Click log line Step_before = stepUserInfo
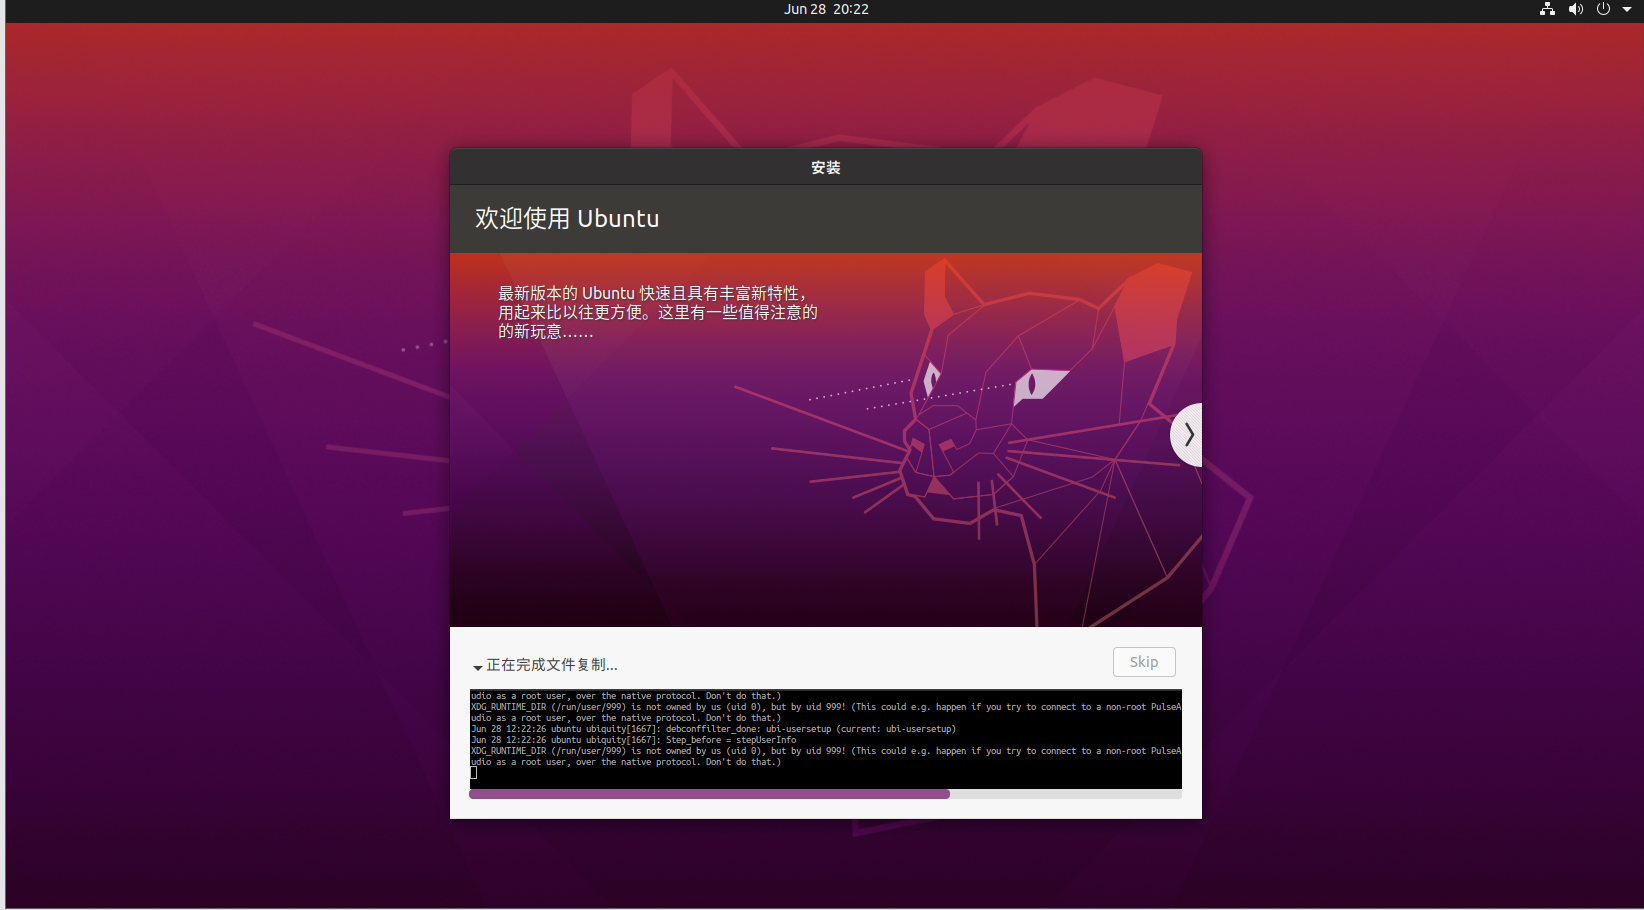This screenshot has height=910, width=1644. click(x=634, y=740)
